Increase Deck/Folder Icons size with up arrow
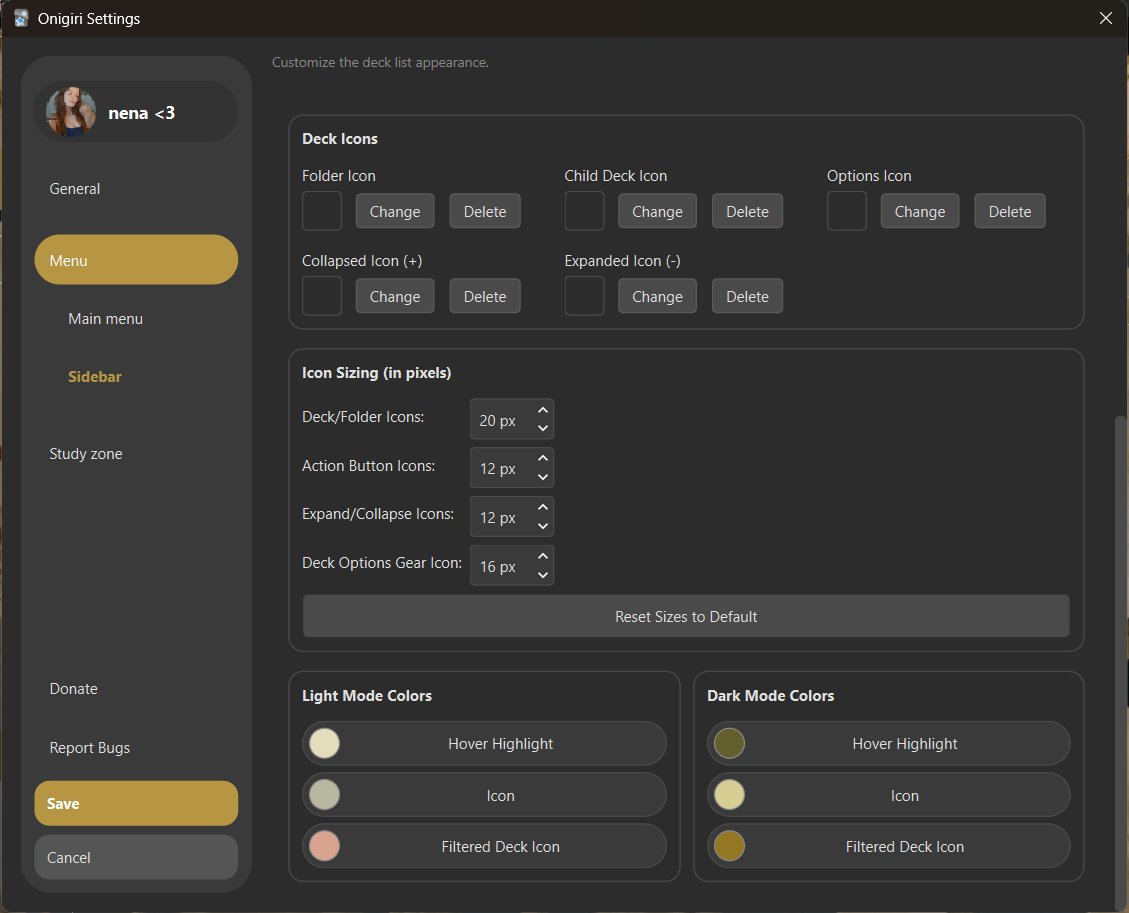The height and width of the screenshot is (913, 1129). coord(543,410)
